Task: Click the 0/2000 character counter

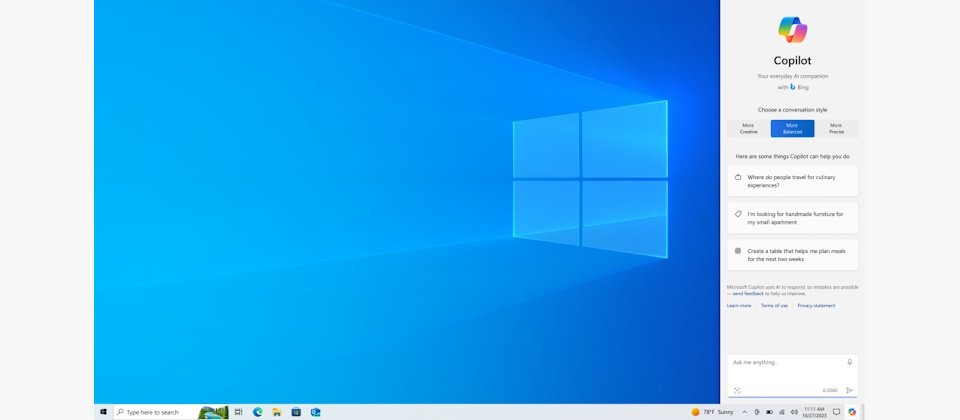Action: pos(830,391)
